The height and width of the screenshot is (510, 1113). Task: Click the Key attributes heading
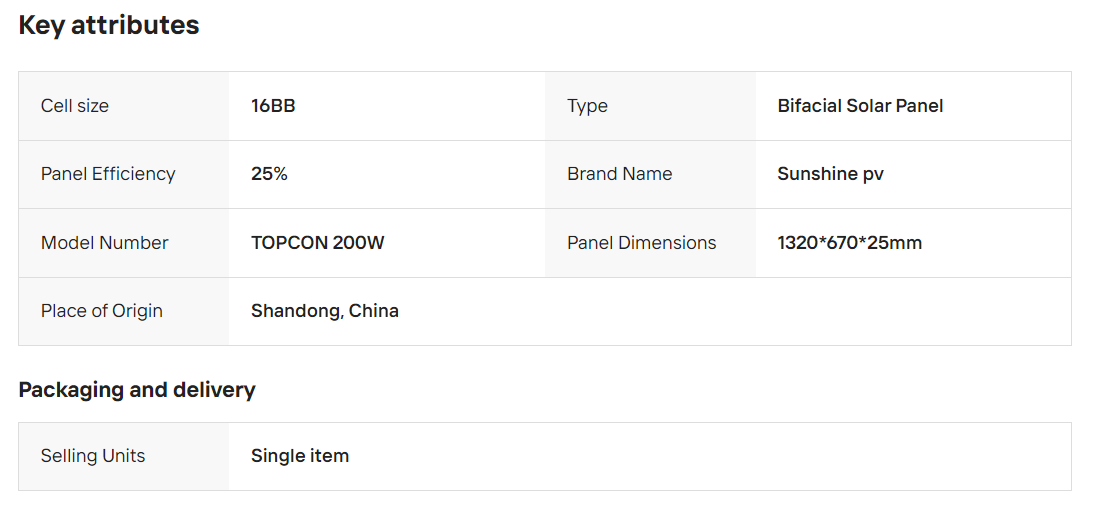[109, 26]
